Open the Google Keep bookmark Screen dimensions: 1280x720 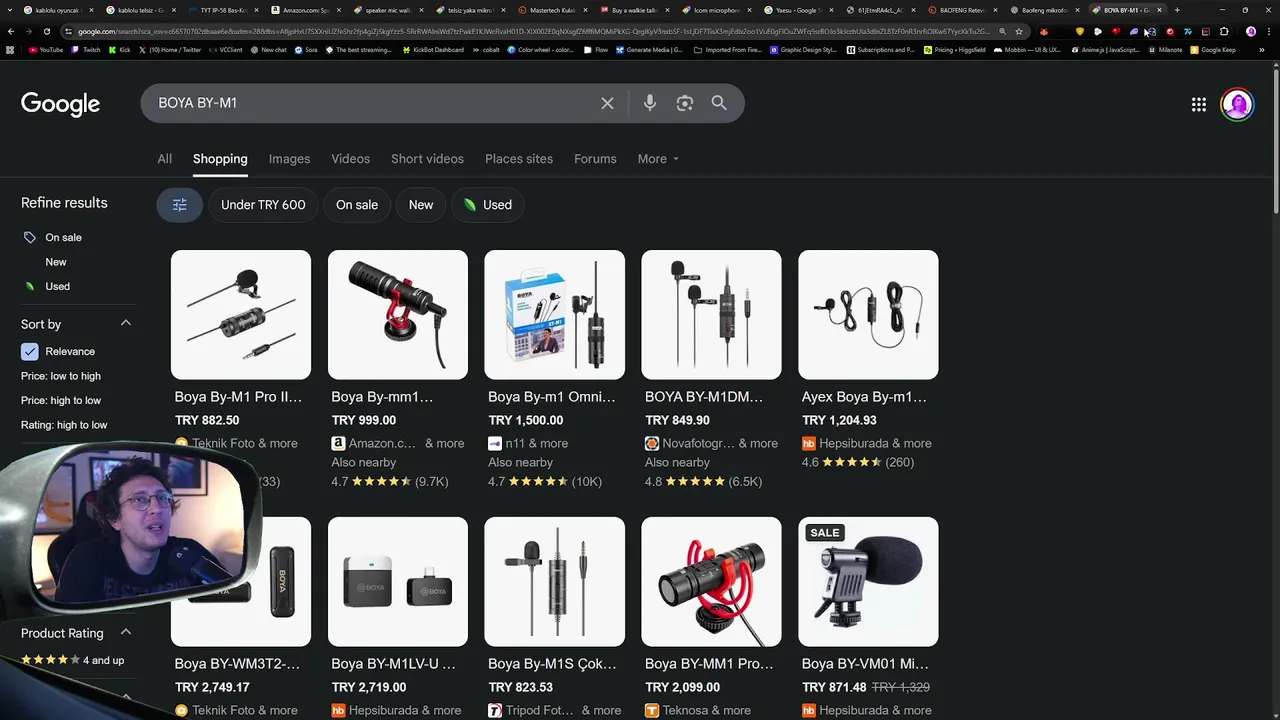(x=1212, y=49)
